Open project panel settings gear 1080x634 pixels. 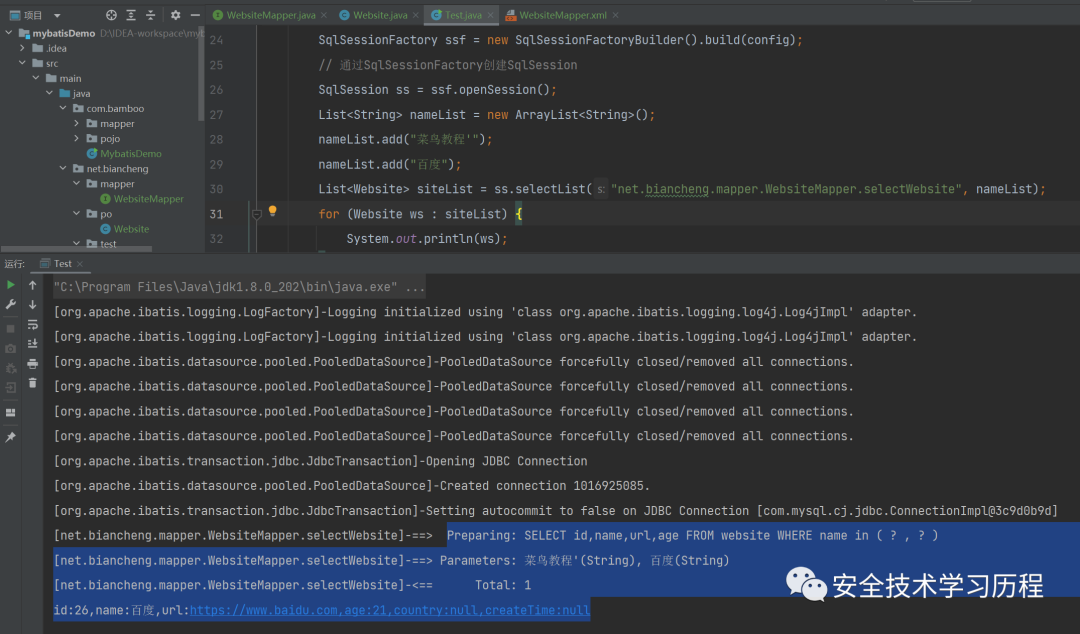point(176,14)
